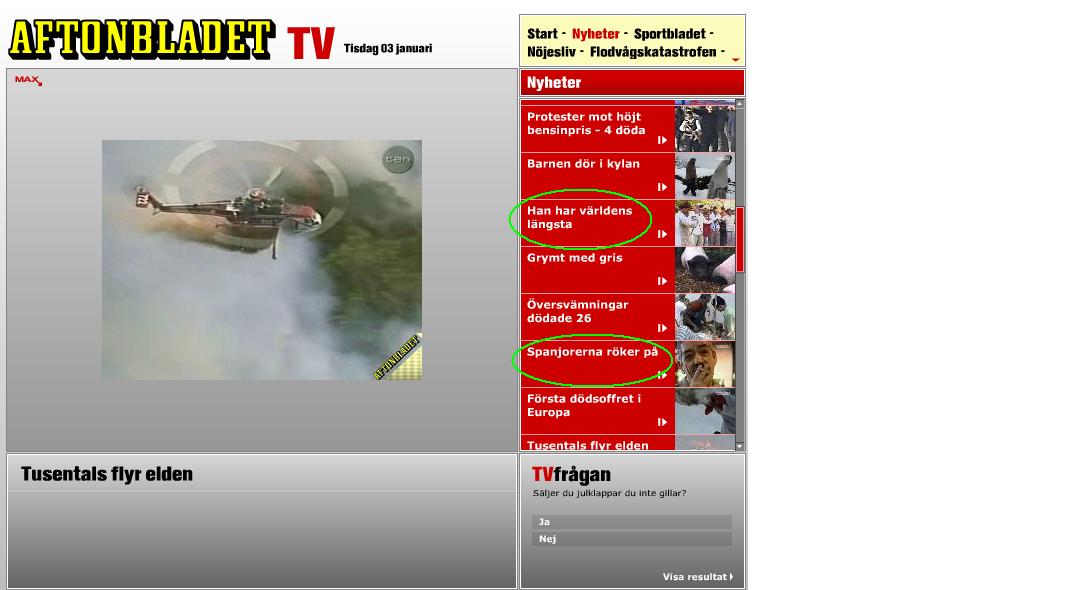Open 'Tusentals flyr elden' list item
Screen dimensions: 1088x590
pyautogui.click(x=597, y=444)
